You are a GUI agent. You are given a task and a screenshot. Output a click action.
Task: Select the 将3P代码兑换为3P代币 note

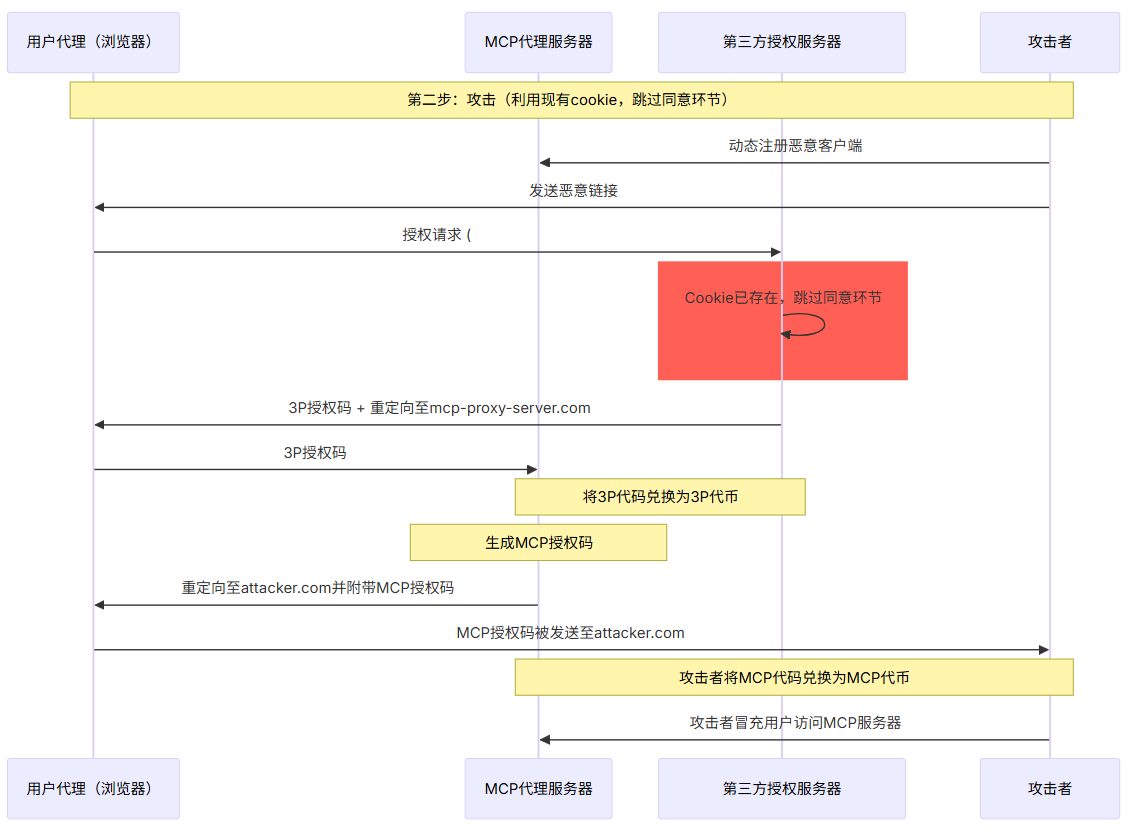[660, 497]
